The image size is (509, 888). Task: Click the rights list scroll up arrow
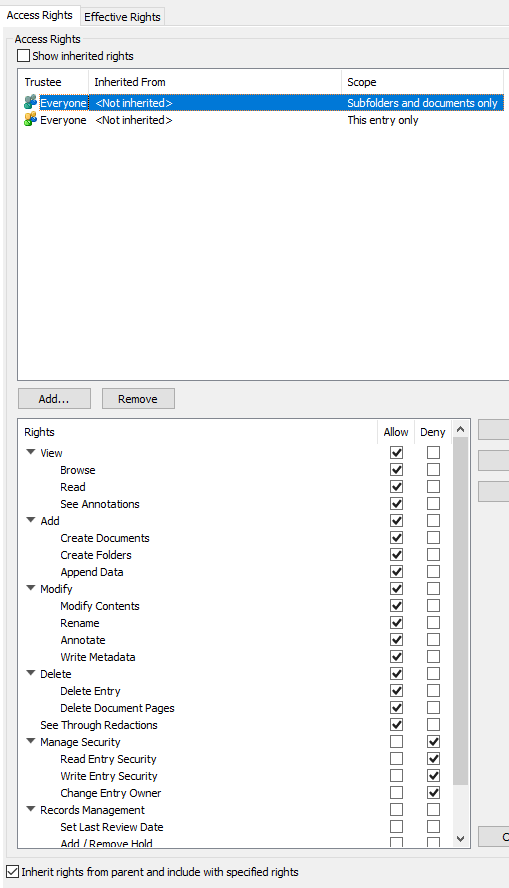pyautogui.click(x=460, y=430)
